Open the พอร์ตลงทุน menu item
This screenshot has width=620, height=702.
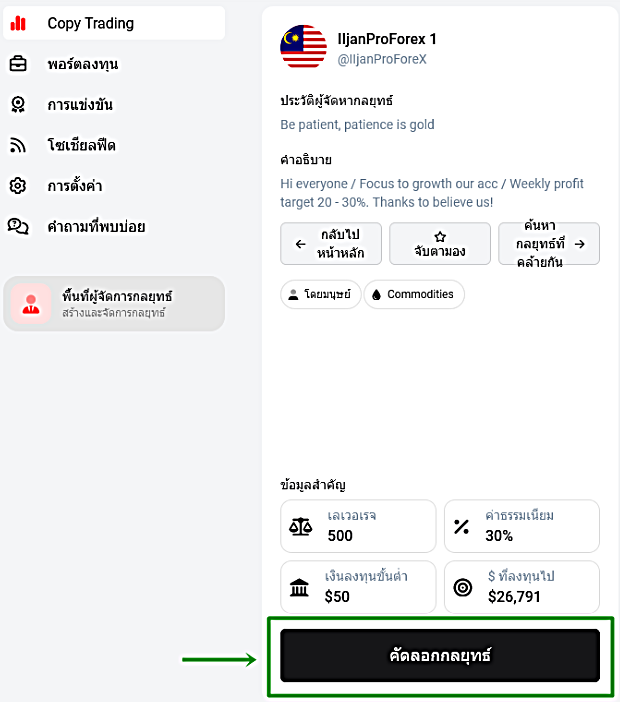(x=114, y=64)
